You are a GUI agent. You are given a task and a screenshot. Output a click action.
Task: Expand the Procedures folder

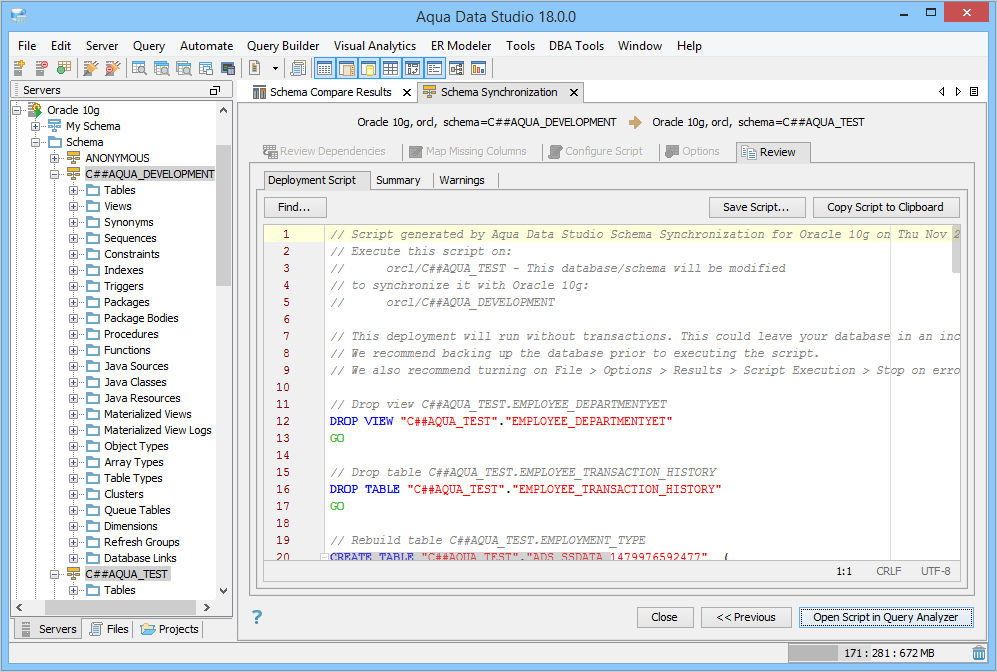tap(74, 334)
